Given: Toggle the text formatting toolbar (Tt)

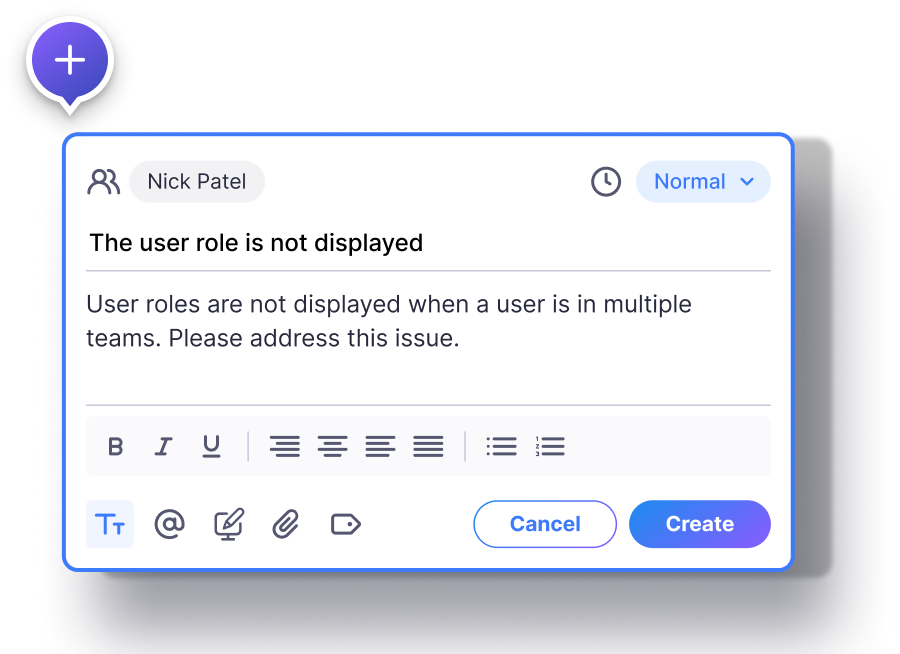Looking at the screenshot, I should 110,524.
